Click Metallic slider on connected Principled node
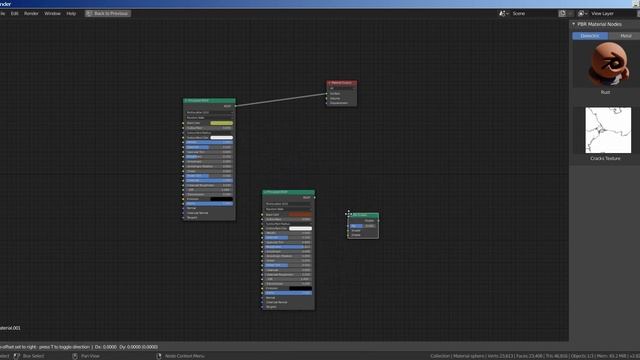 [x=209, y=142]
